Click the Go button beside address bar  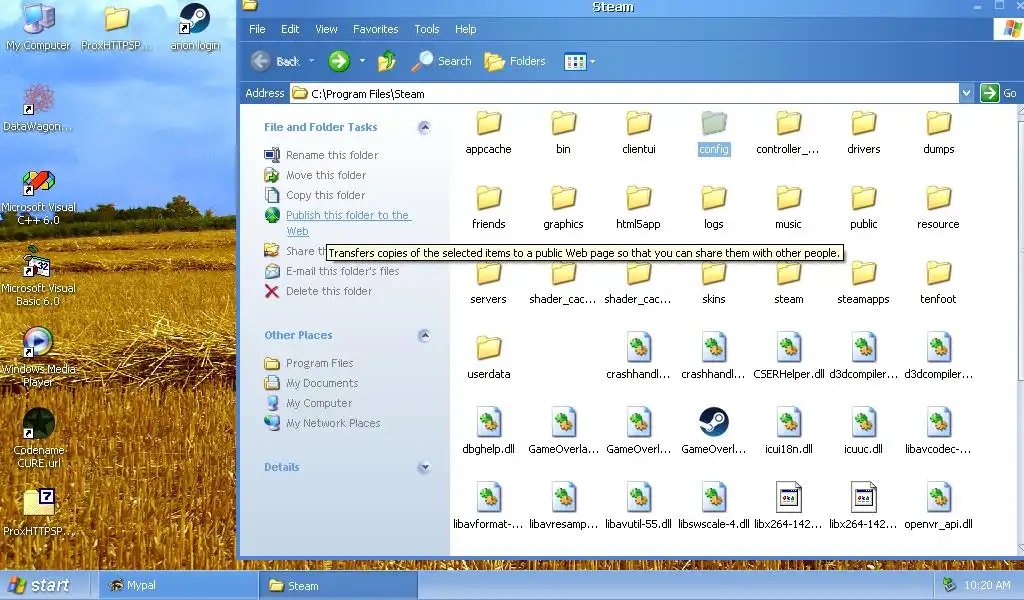click(1000, 93)
